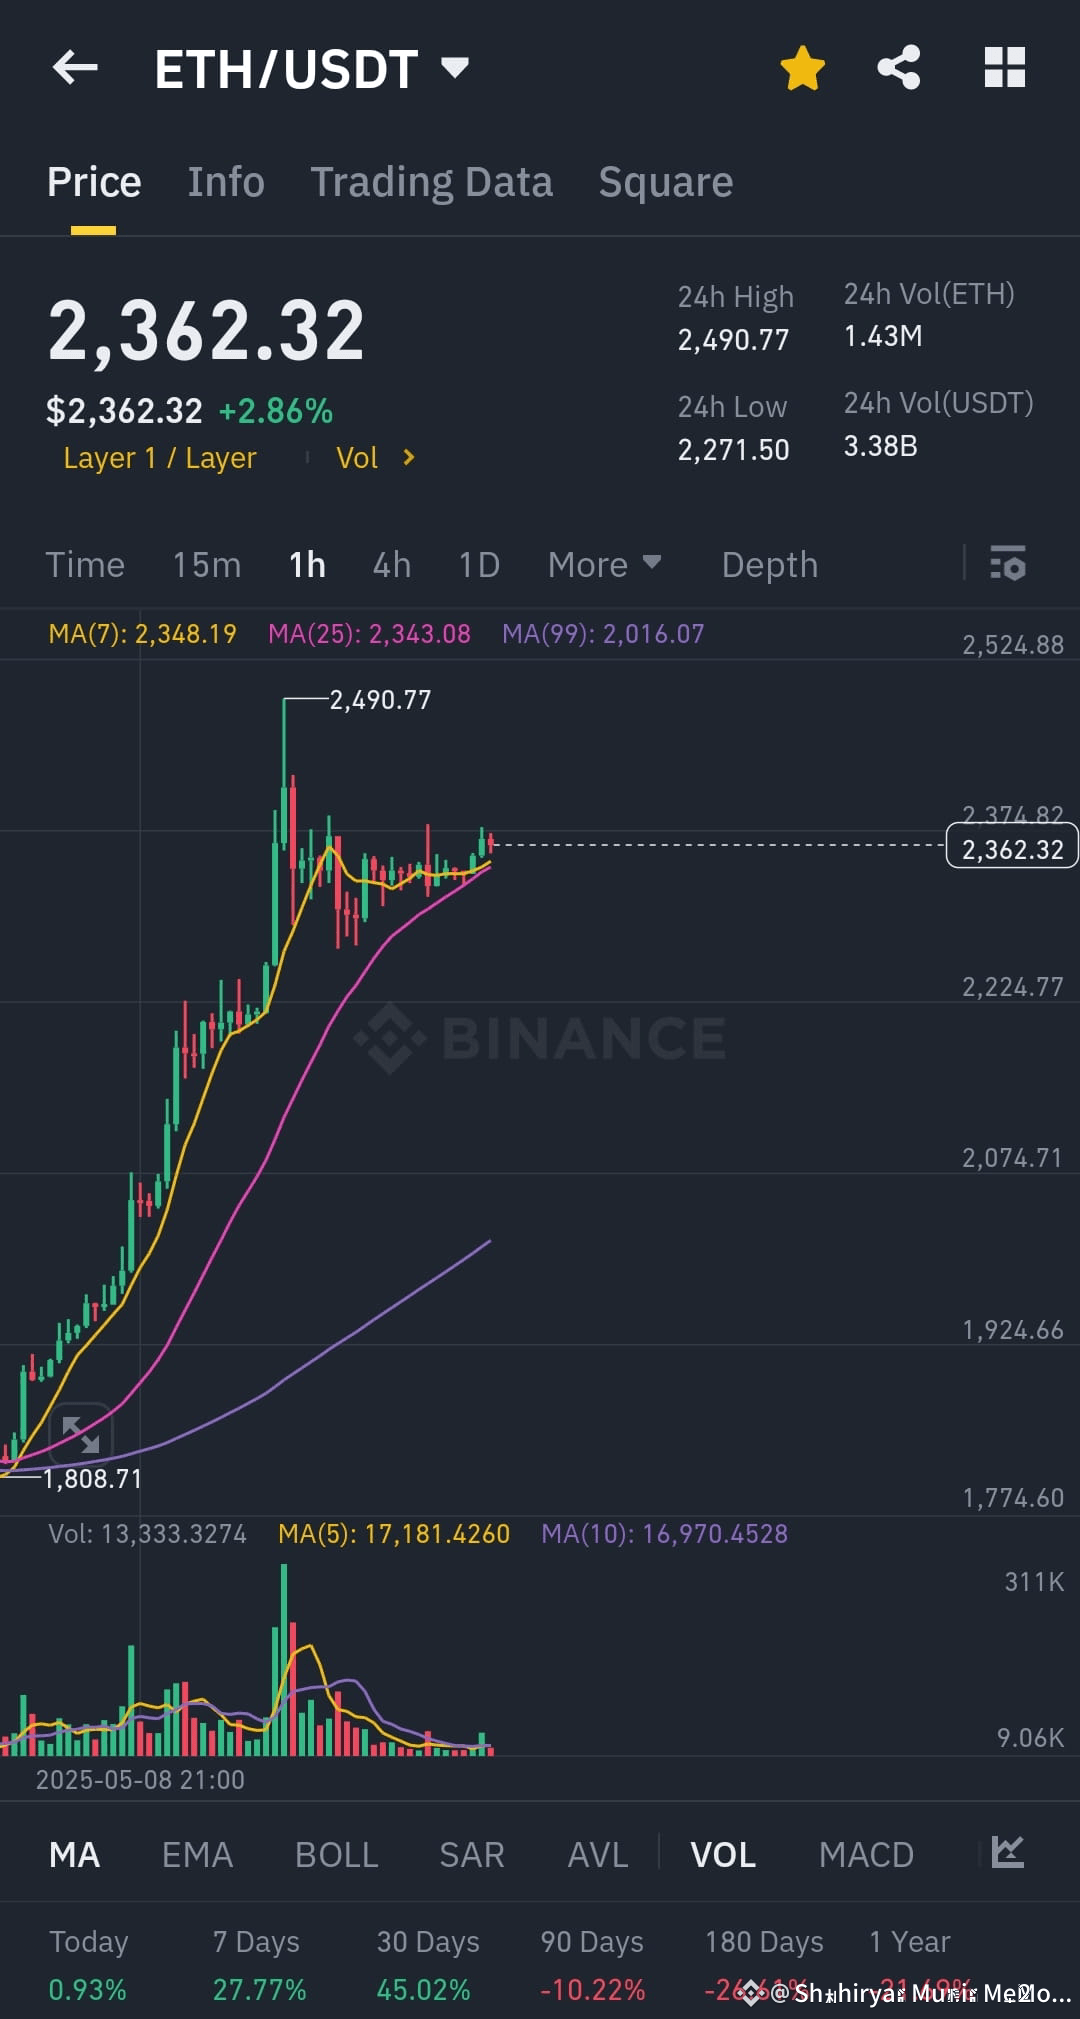Expand the More intervals dropdown

(604, 565)
